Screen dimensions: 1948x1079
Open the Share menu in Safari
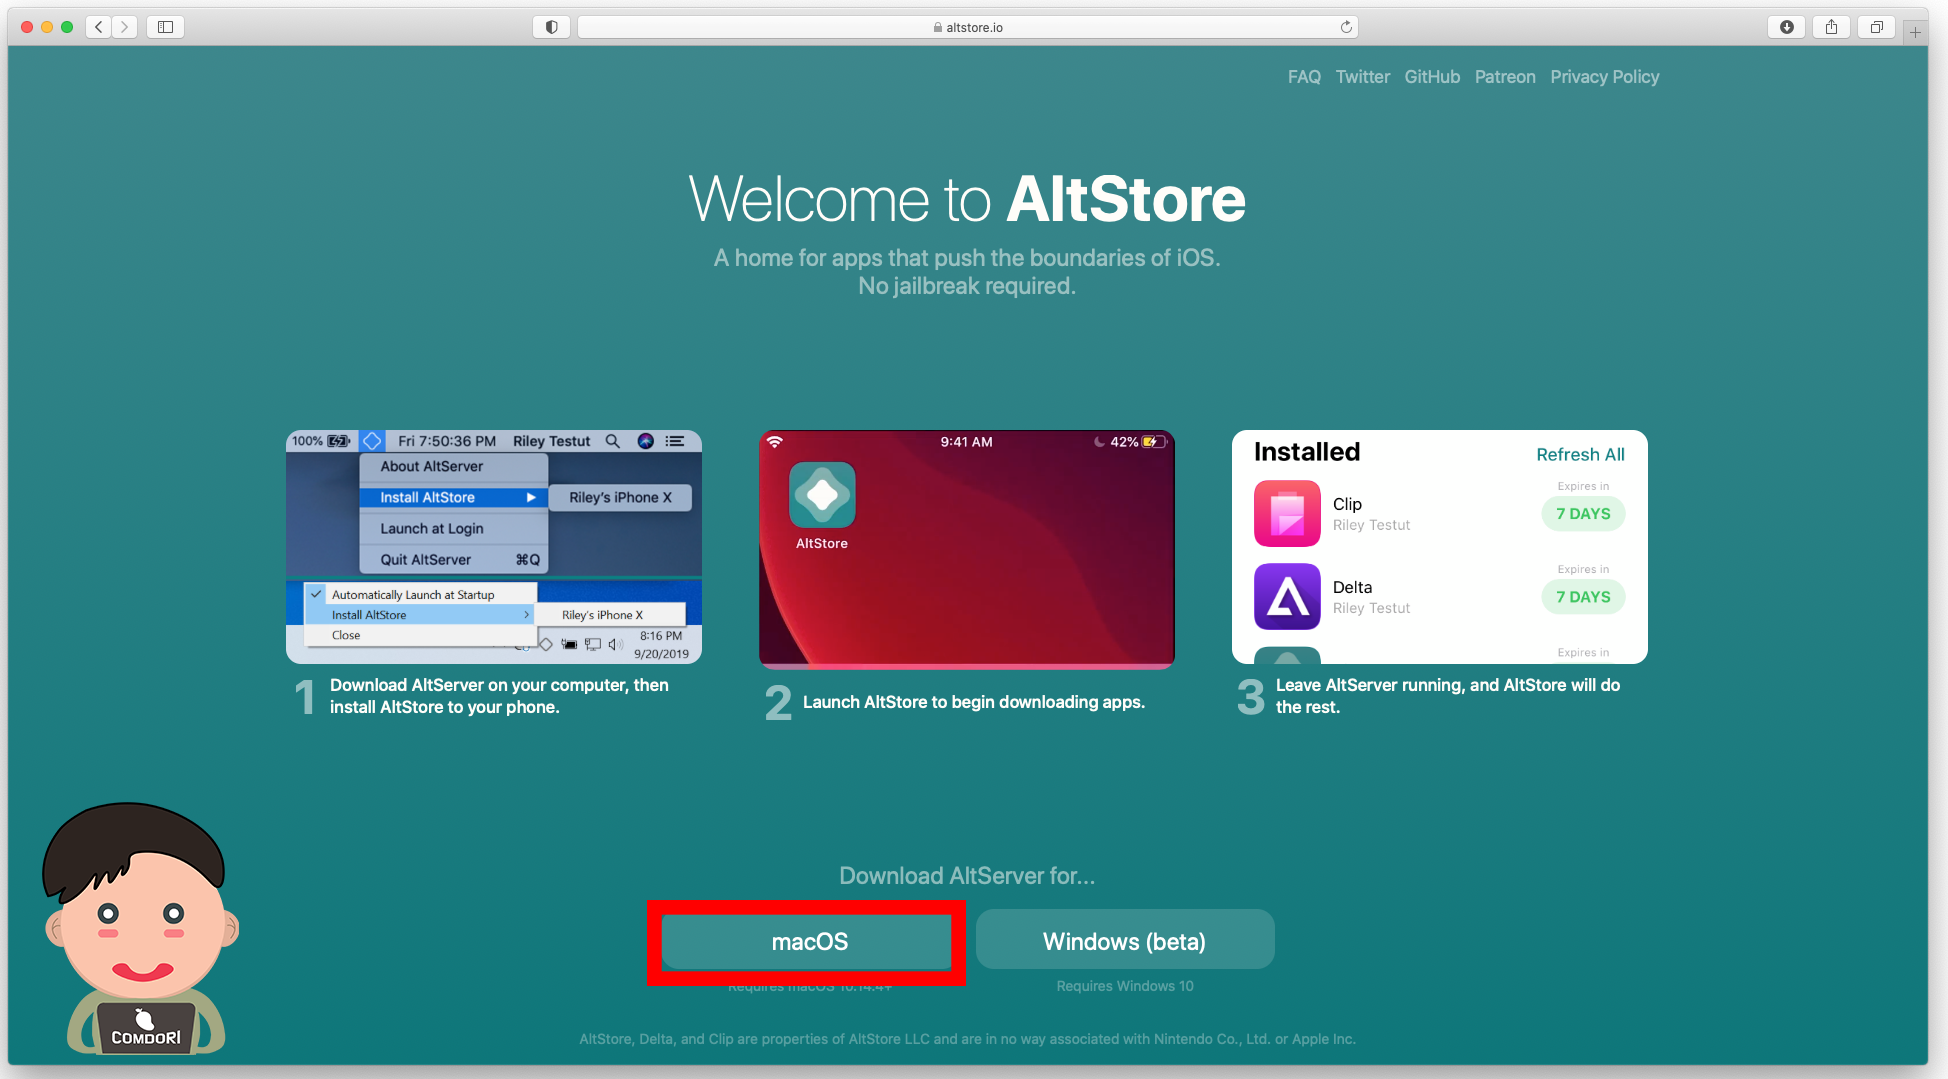[1831, 27]
